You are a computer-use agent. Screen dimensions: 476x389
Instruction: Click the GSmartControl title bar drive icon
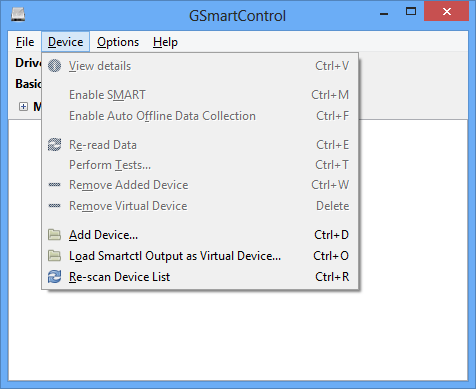(18, 15)
